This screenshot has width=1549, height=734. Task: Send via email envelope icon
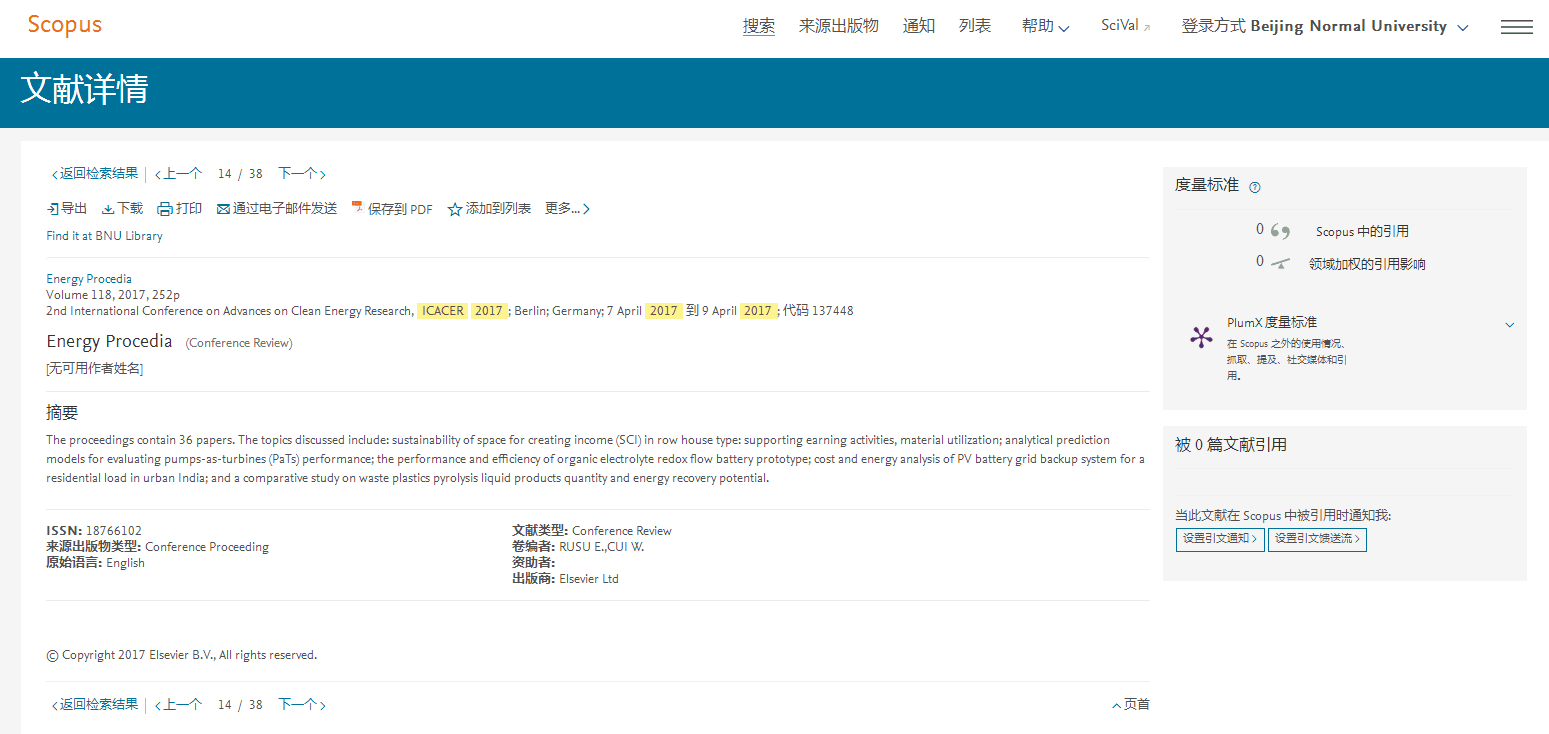(x=223, y=209)
